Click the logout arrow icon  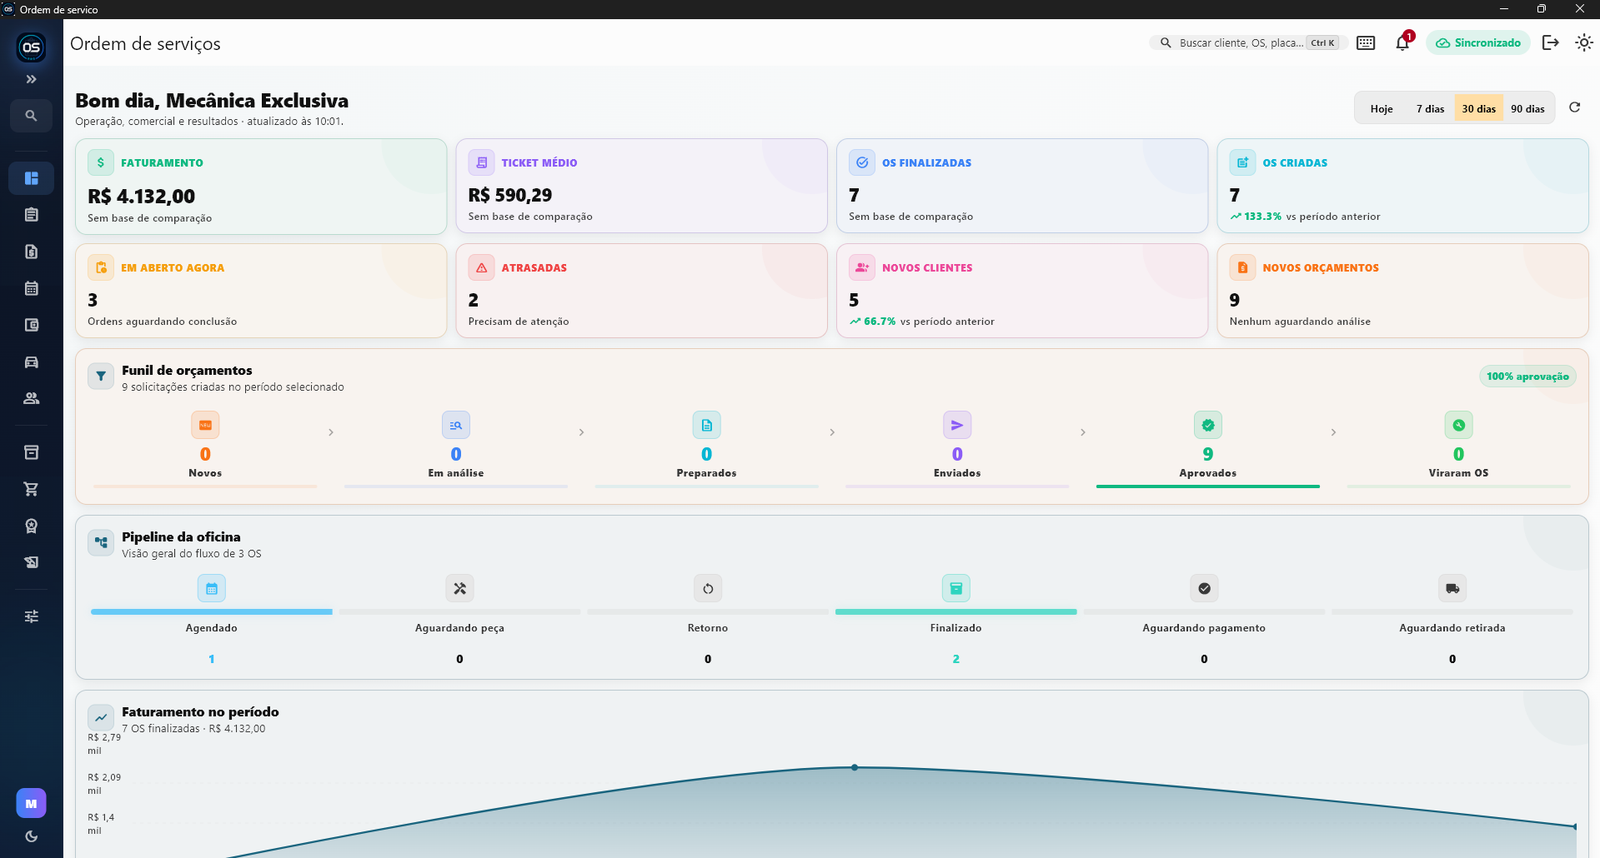[1551, 43]
